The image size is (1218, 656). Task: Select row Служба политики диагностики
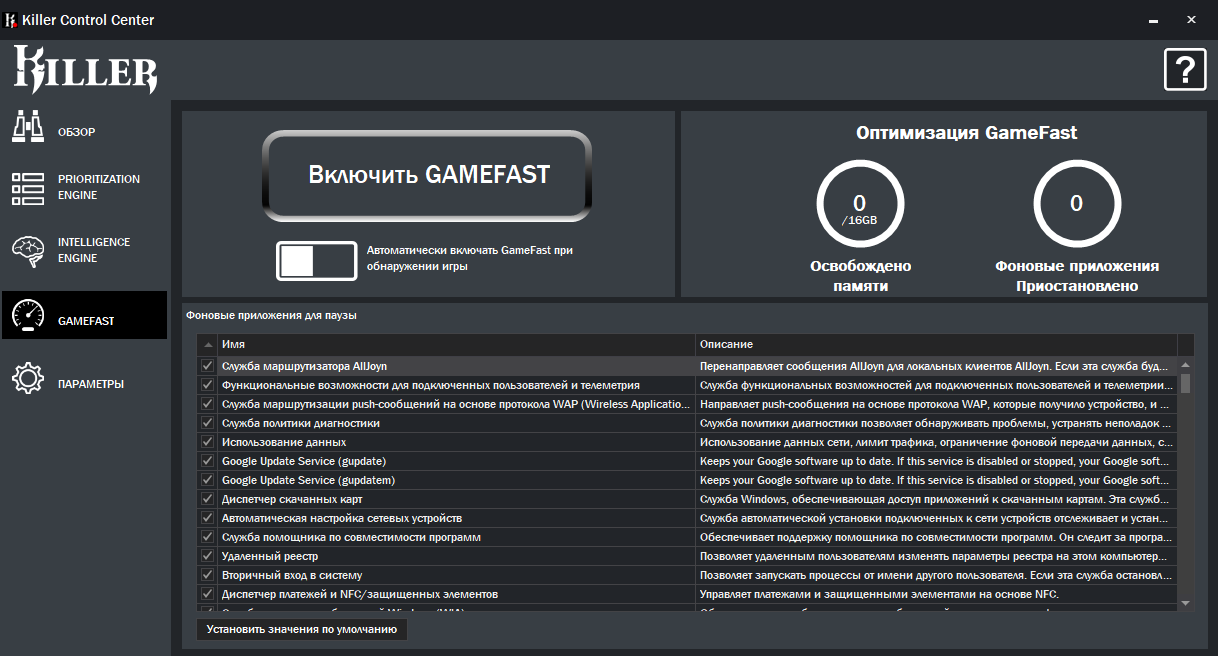(x=688, y=423)
